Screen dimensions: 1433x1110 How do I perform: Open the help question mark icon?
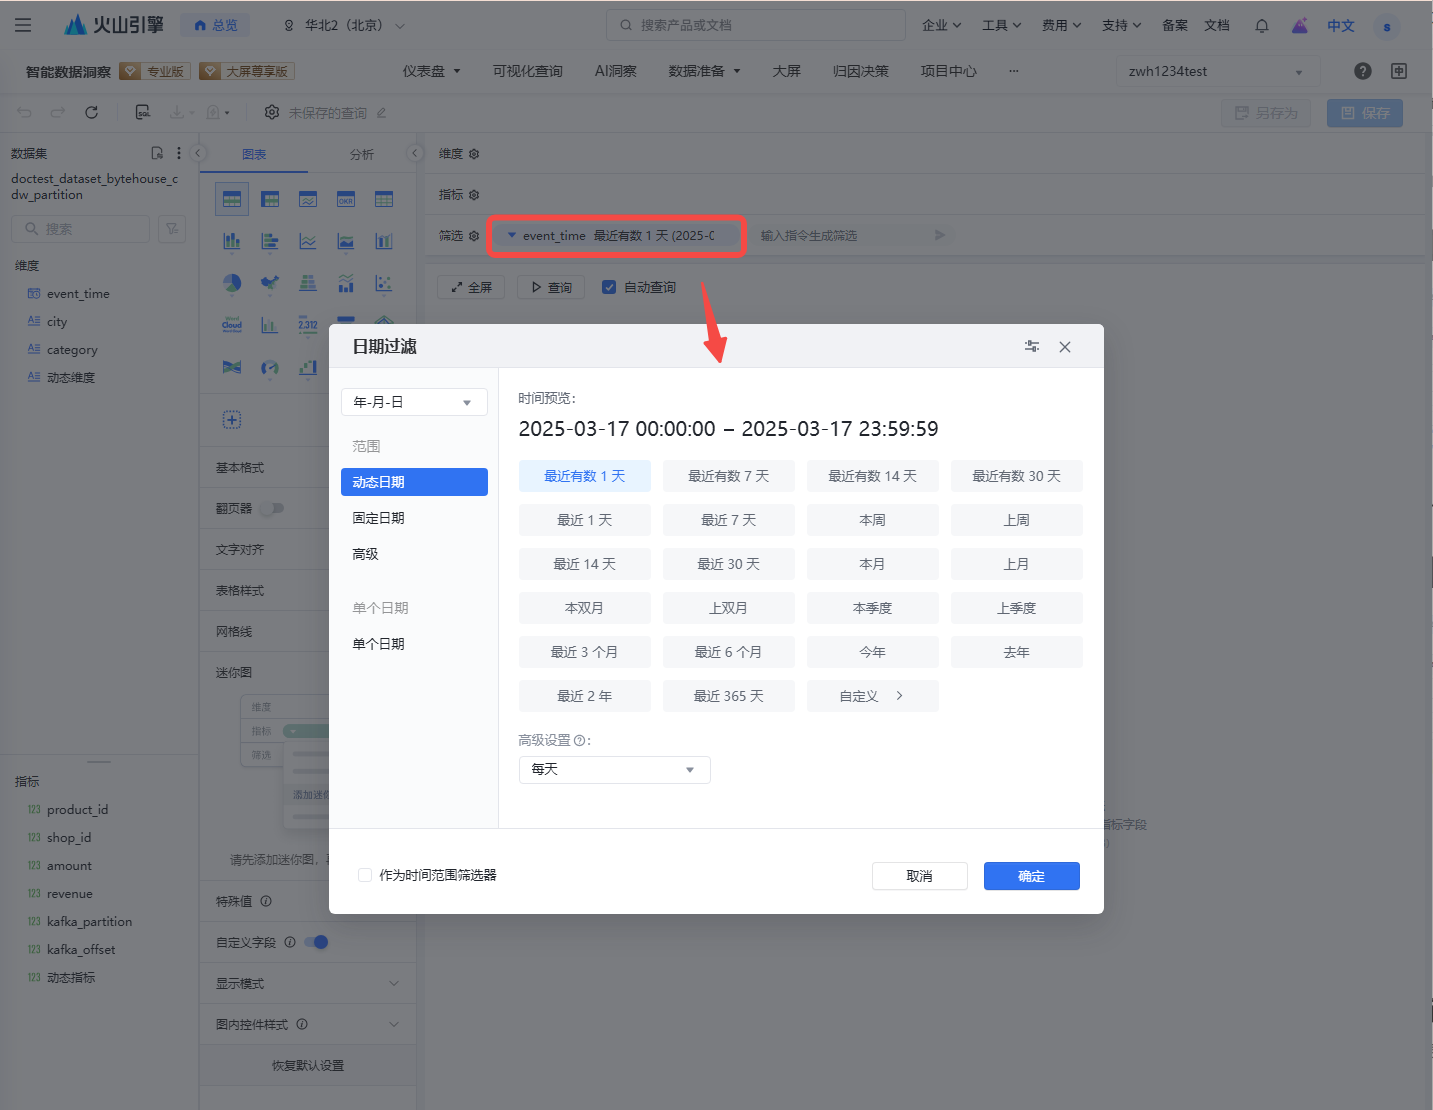pos(1362,71)
